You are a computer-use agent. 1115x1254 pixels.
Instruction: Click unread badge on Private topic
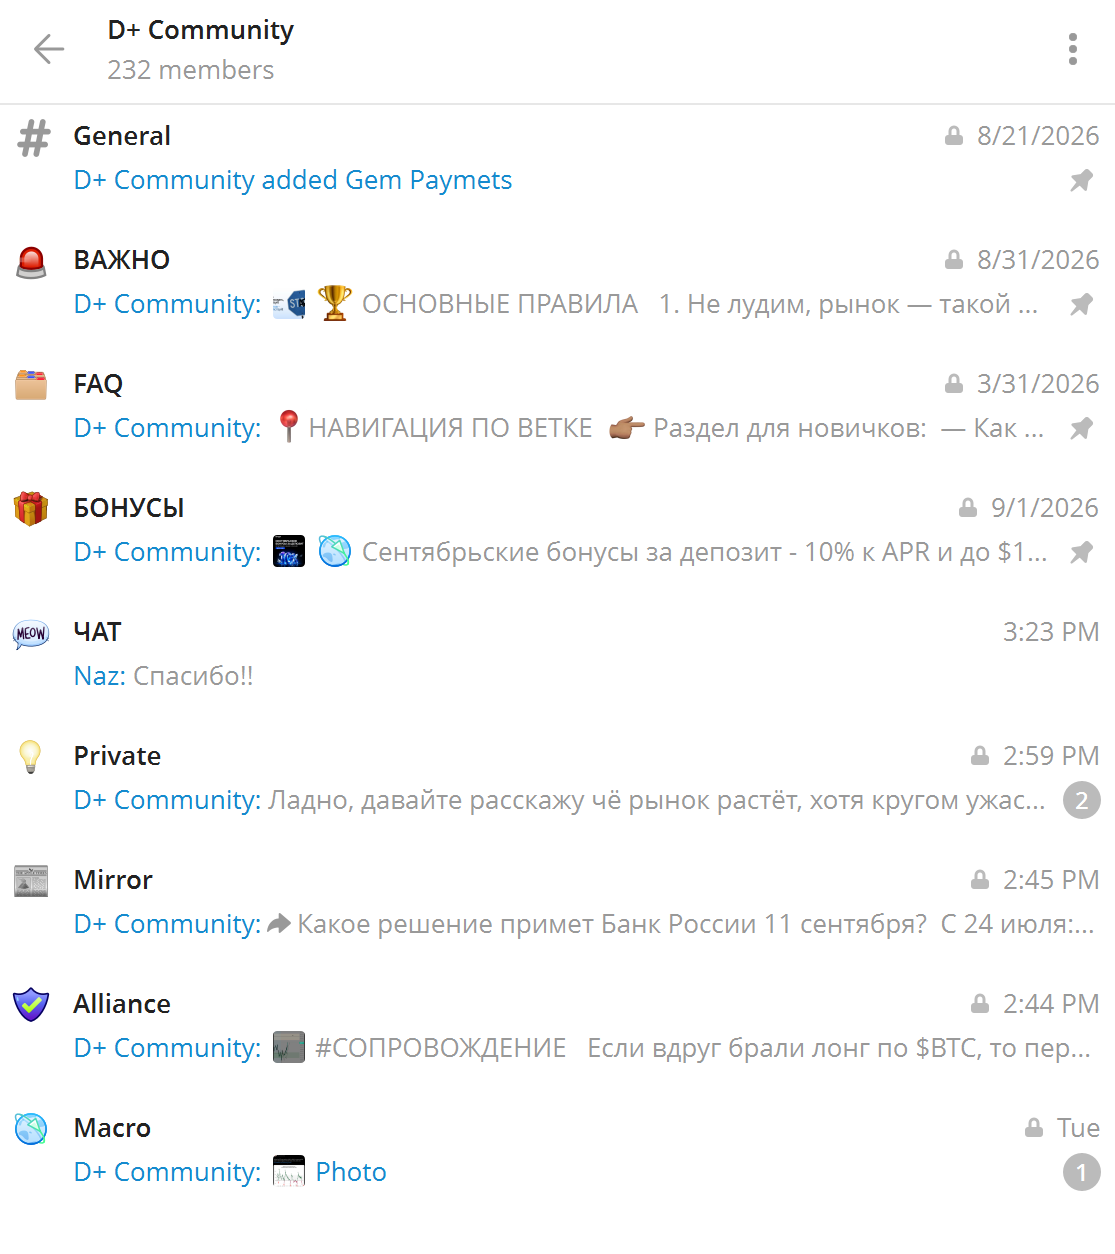tap(1081, 800)
